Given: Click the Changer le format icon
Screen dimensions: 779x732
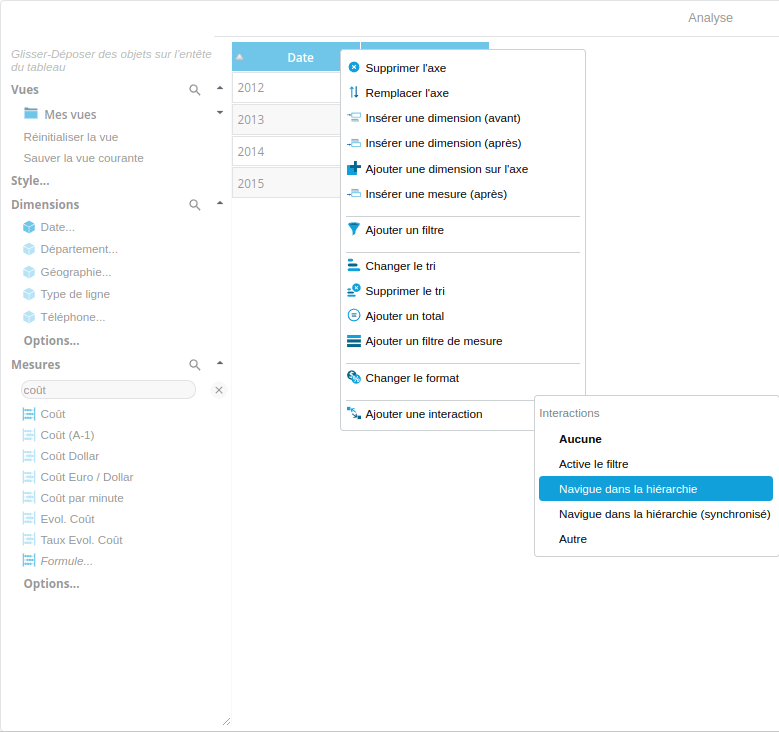Looking at the screenshot, I should [354, 377].
